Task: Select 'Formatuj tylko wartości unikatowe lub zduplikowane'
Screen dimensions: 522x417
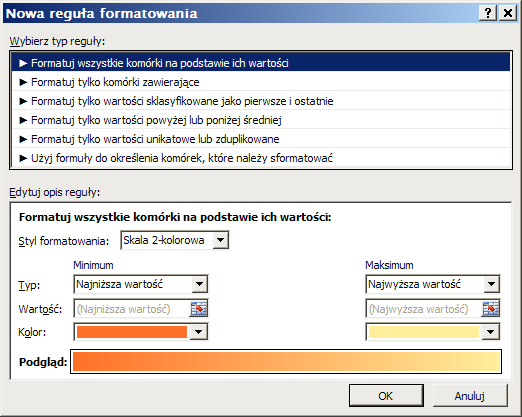Action: click(x=261, y=139)
